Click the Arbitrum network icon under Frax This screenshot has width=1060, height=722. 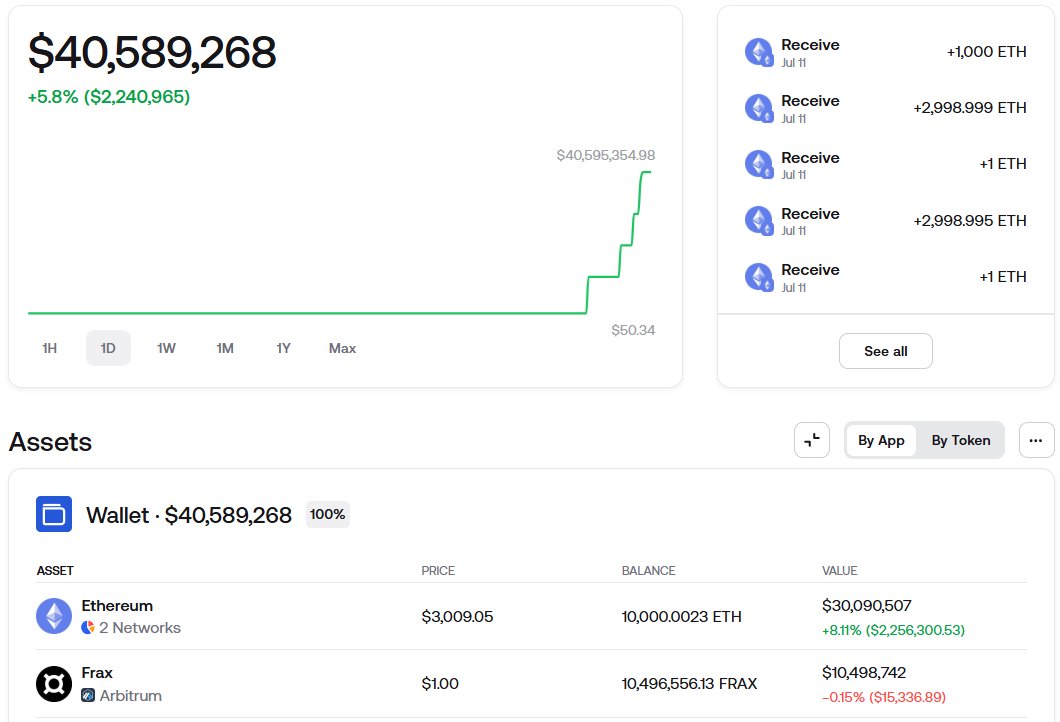pos(88,695)
